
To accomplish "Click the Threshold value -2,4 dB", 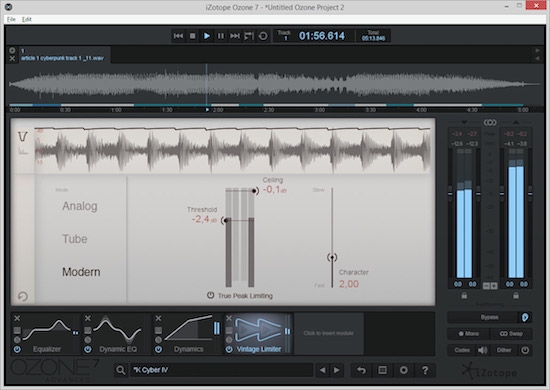I will coord(204,219).
